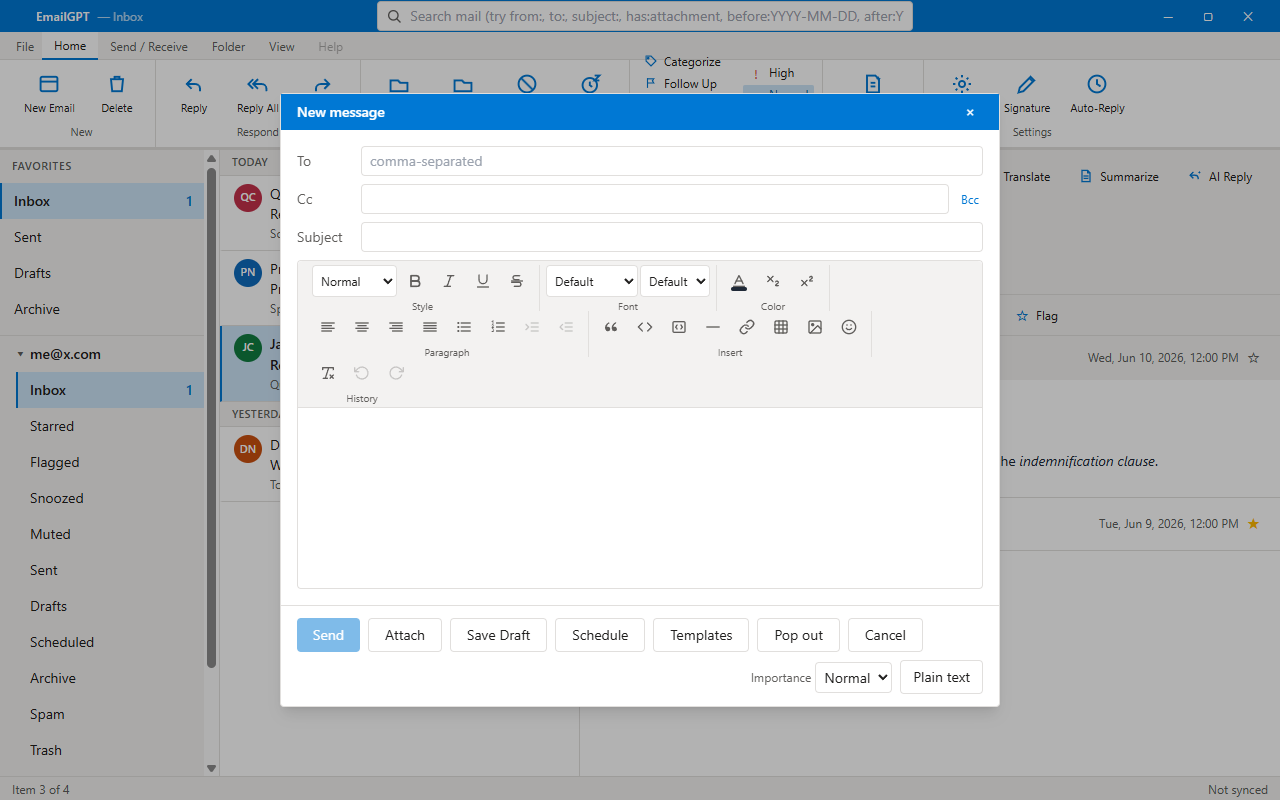Insert a bulleted list
The width and height of the screenshot is (1280, 800).
[464, 327]
